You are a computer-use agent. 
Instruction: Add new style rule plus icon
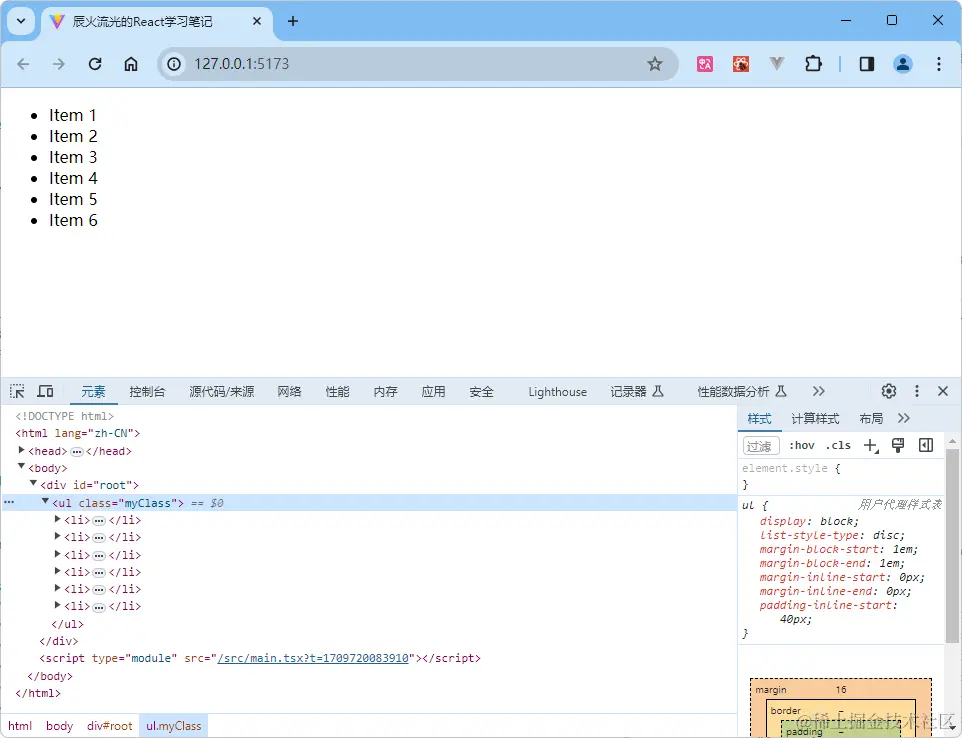[x=871, y=446]
